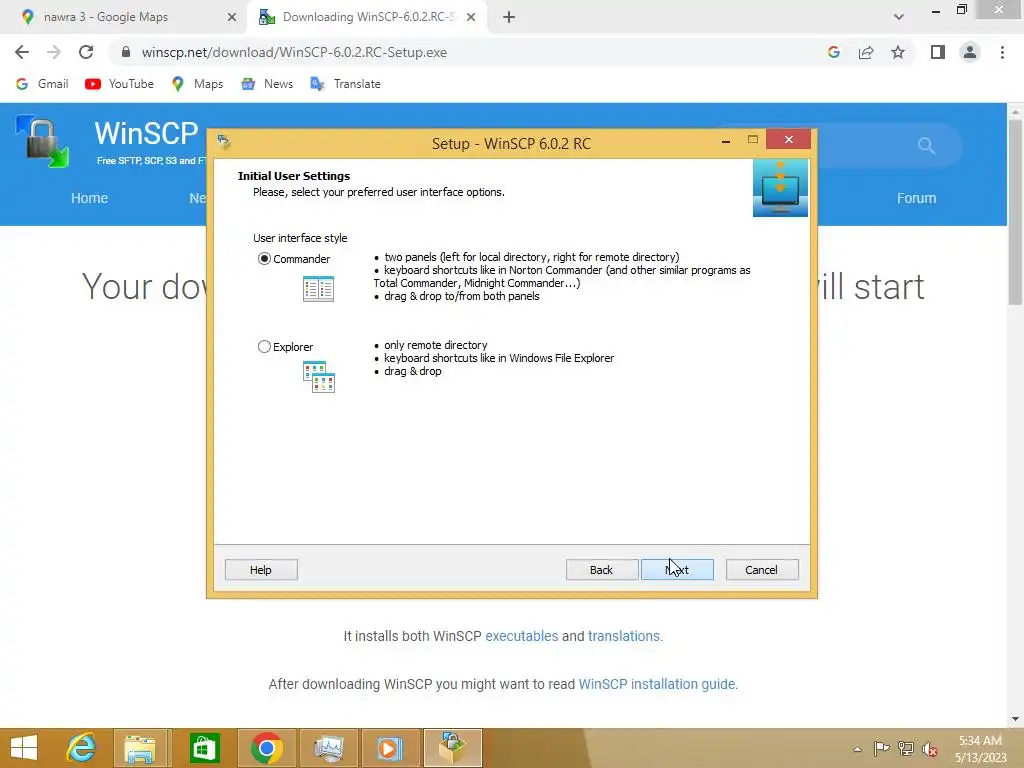Open the Forum menu on WinSCP site
Image resolution: width=1024 pixels, height=768 pixels.
pos(916,198)
